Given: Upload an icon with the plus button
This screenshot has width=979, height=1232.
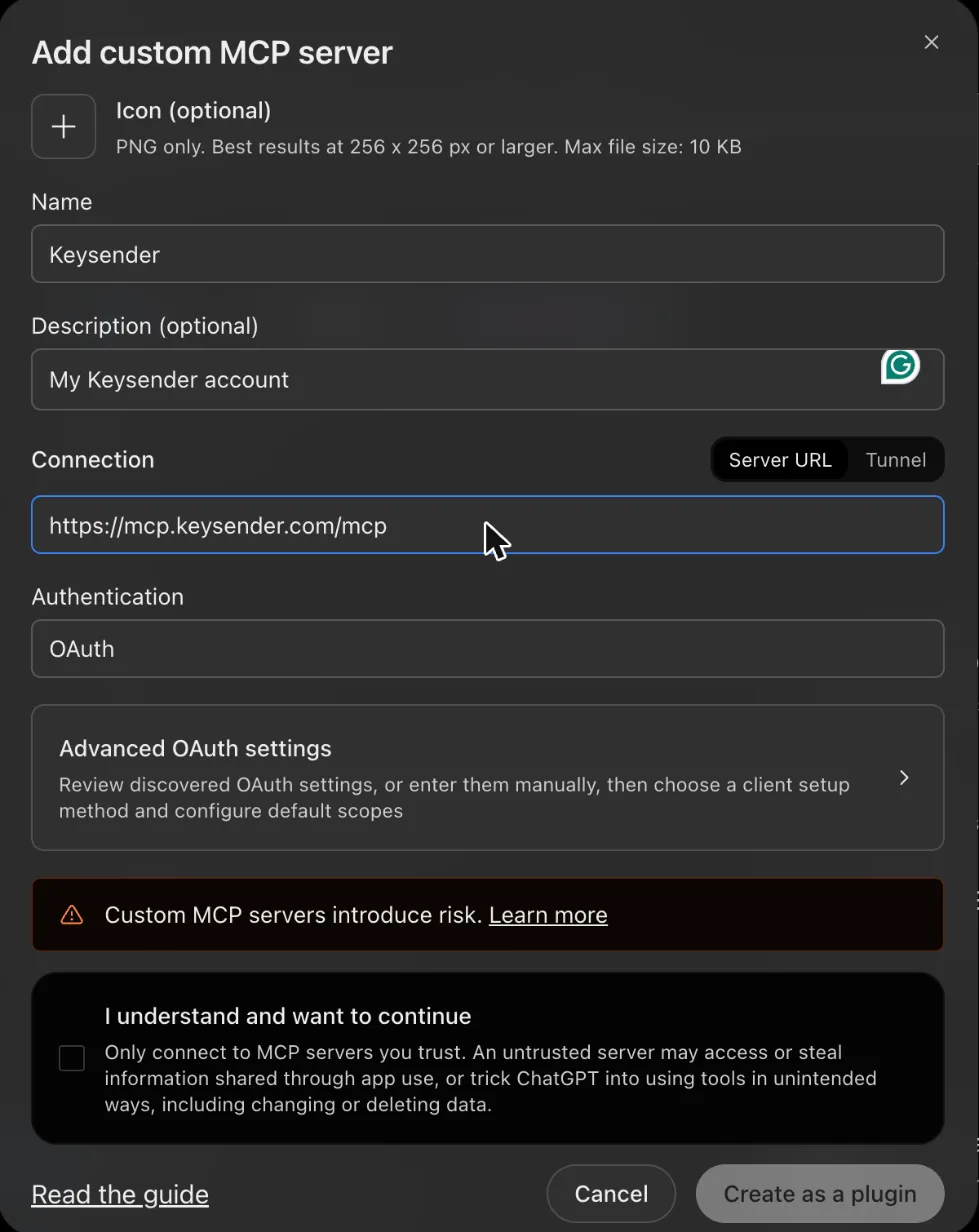Looking at the screenshot, I should [64, 127].
